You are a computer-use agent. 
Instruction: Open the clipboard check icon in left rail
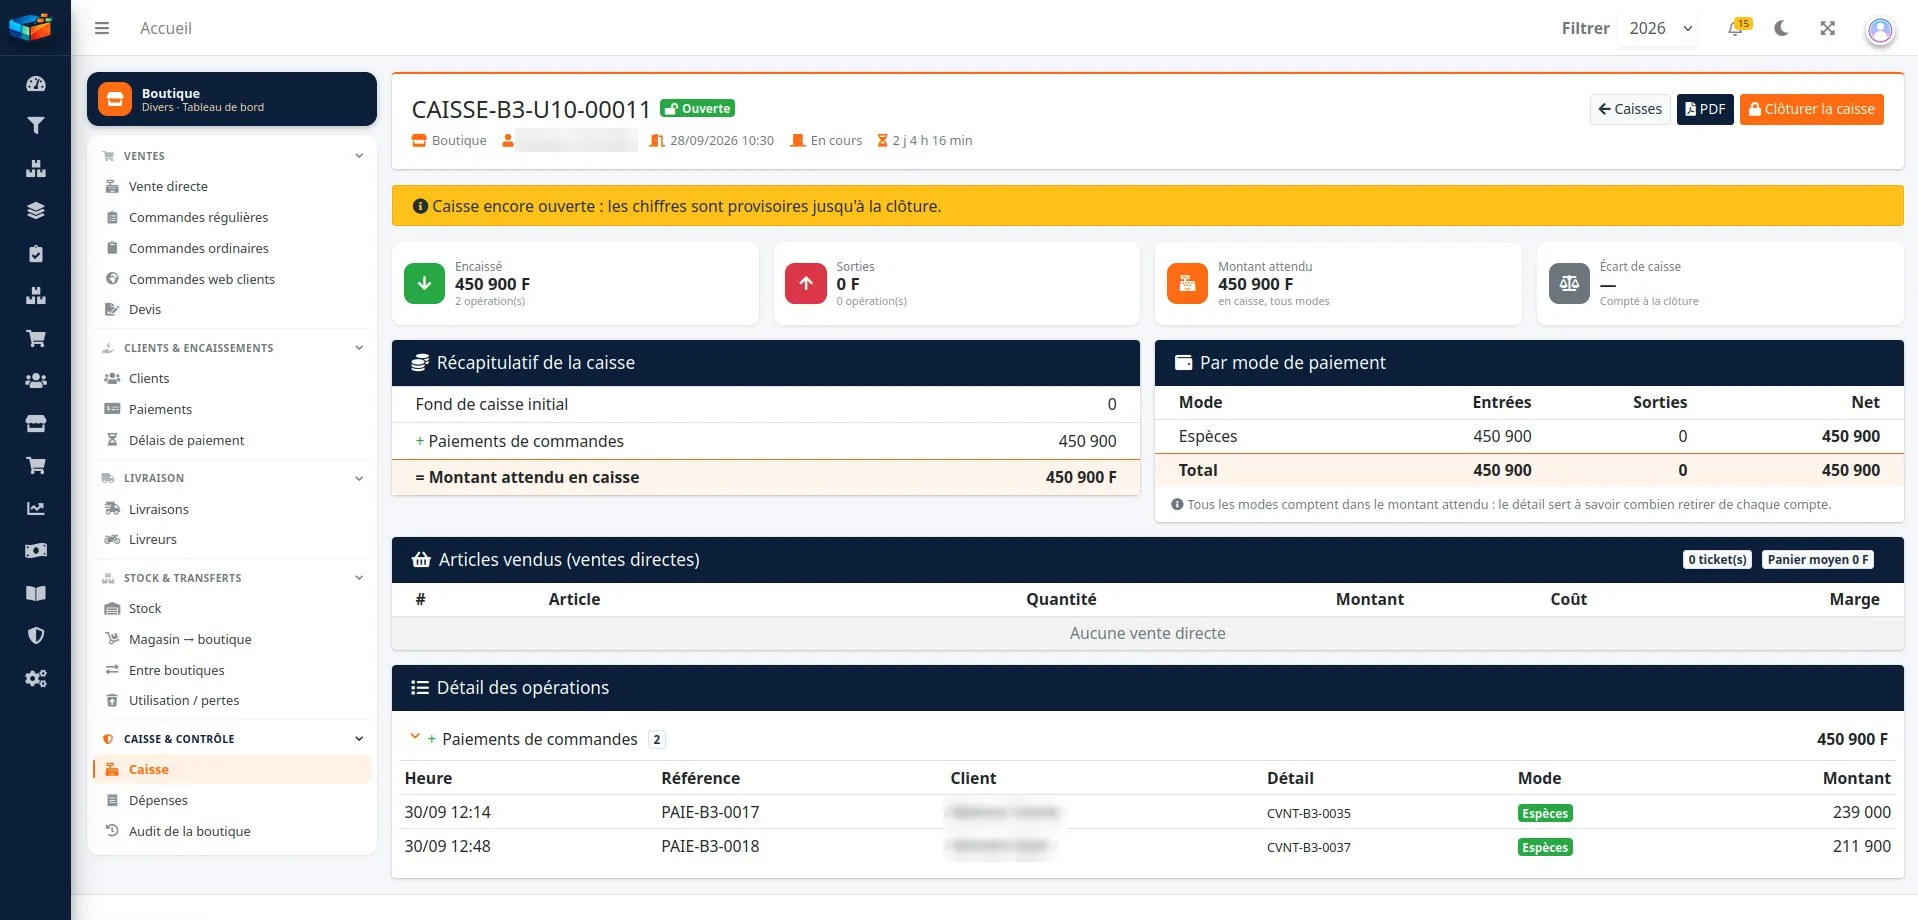(x=36, y=254)
